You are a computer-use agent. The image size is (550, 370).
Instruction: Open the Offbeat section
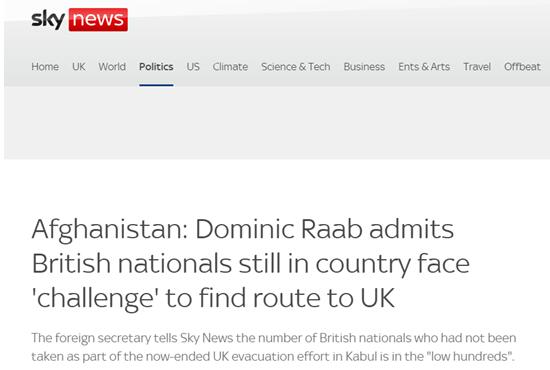(x=522, y=67)
